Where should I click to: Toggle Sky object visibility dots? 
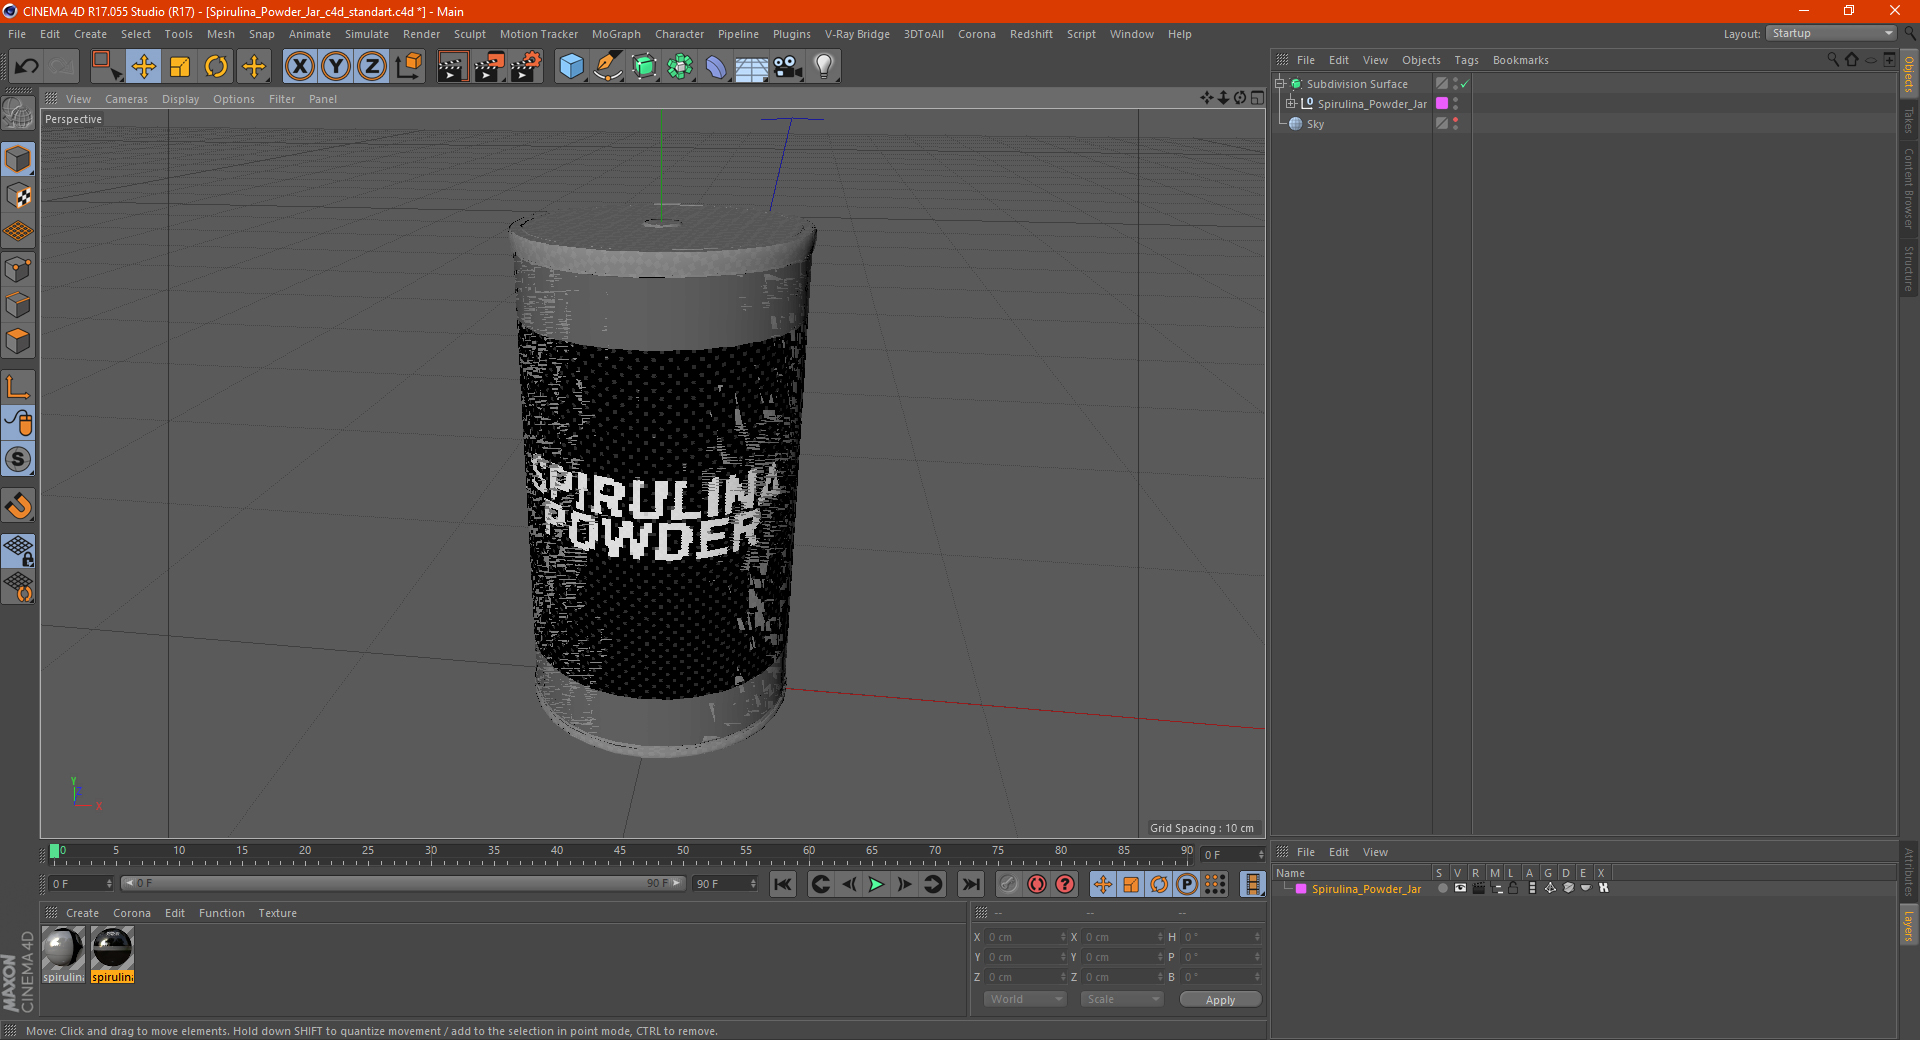(x=1455, y=123)
